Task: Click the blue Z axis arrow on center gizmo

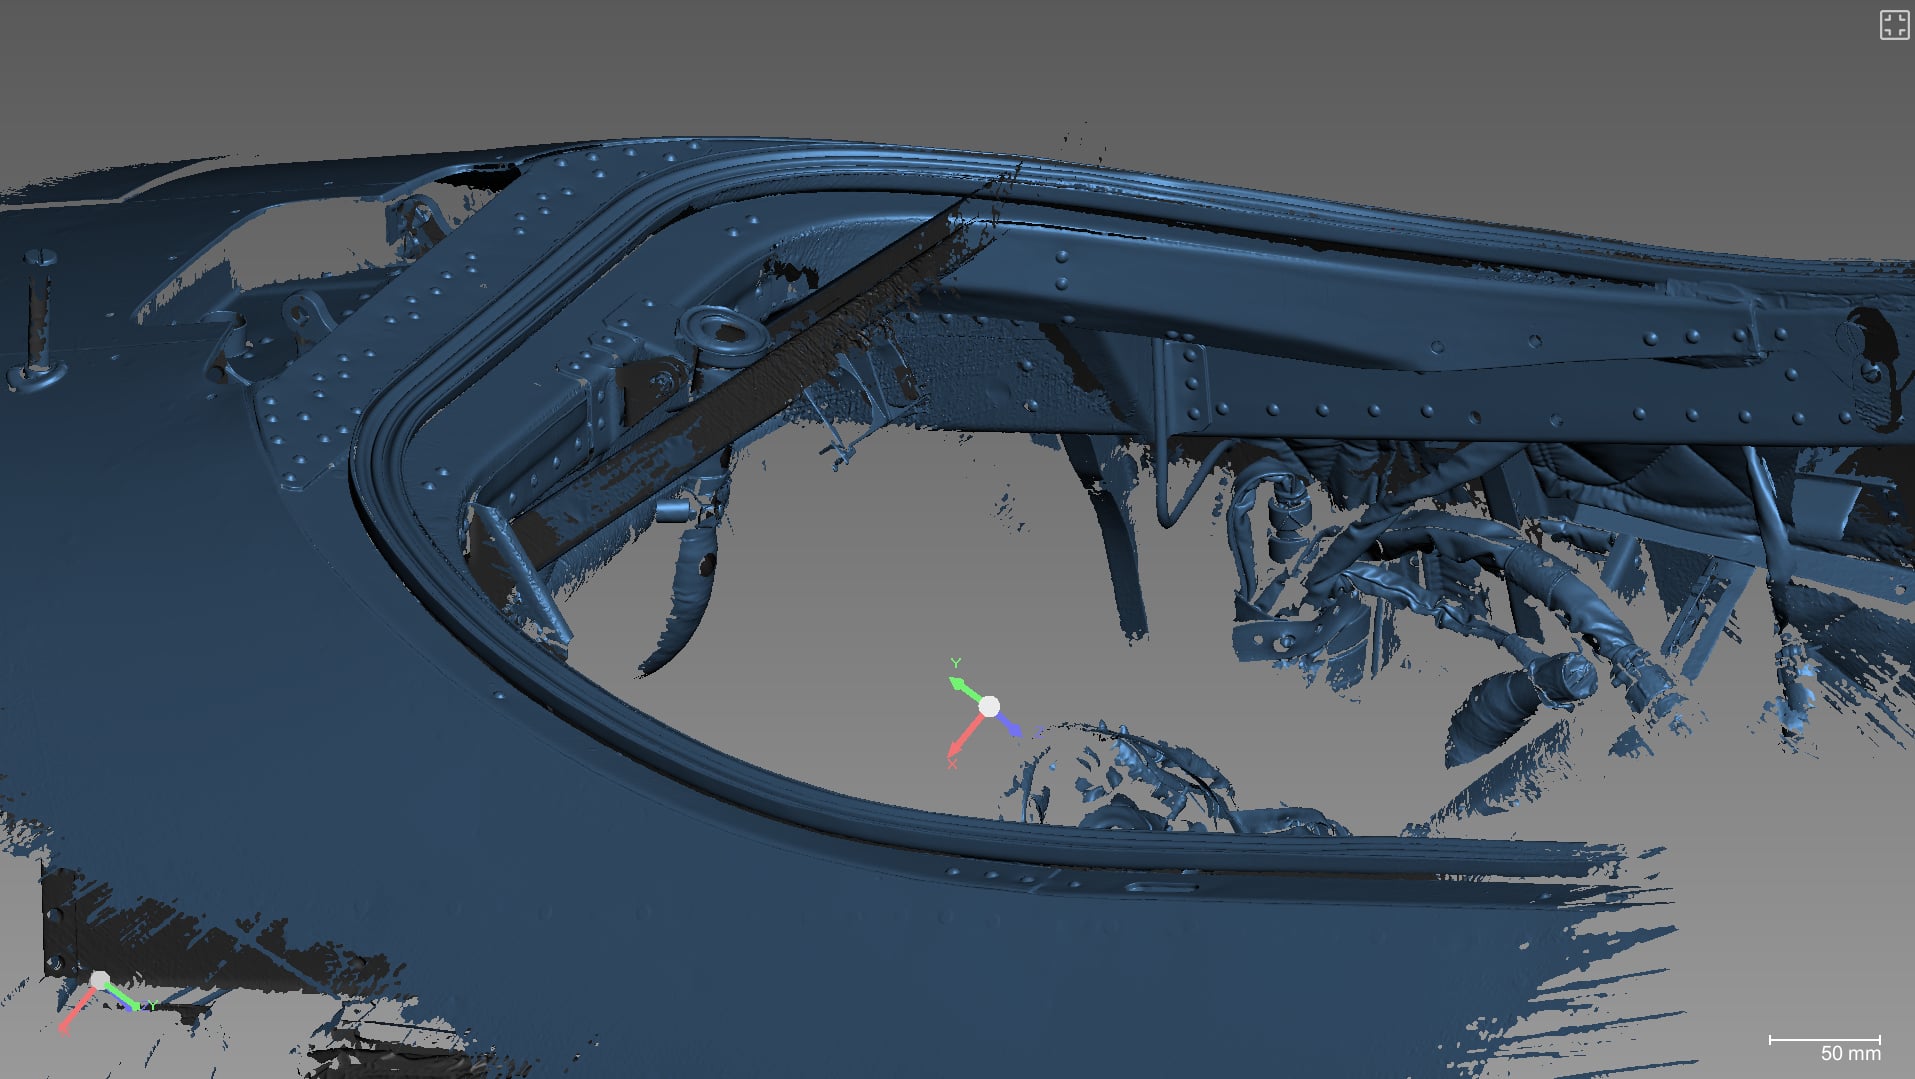Action: click(1009, 725)
